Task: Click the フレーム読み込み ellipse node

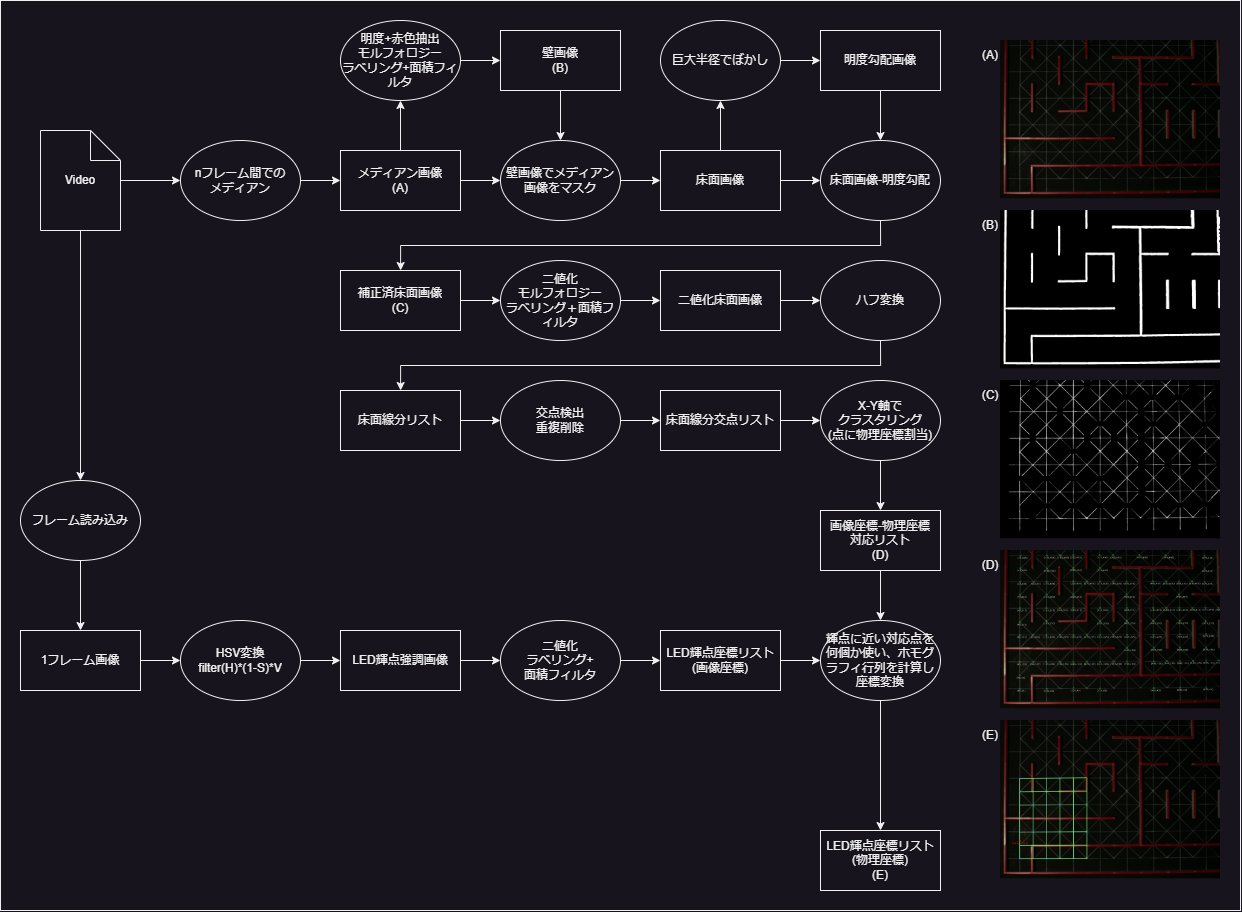Action: 80,520
